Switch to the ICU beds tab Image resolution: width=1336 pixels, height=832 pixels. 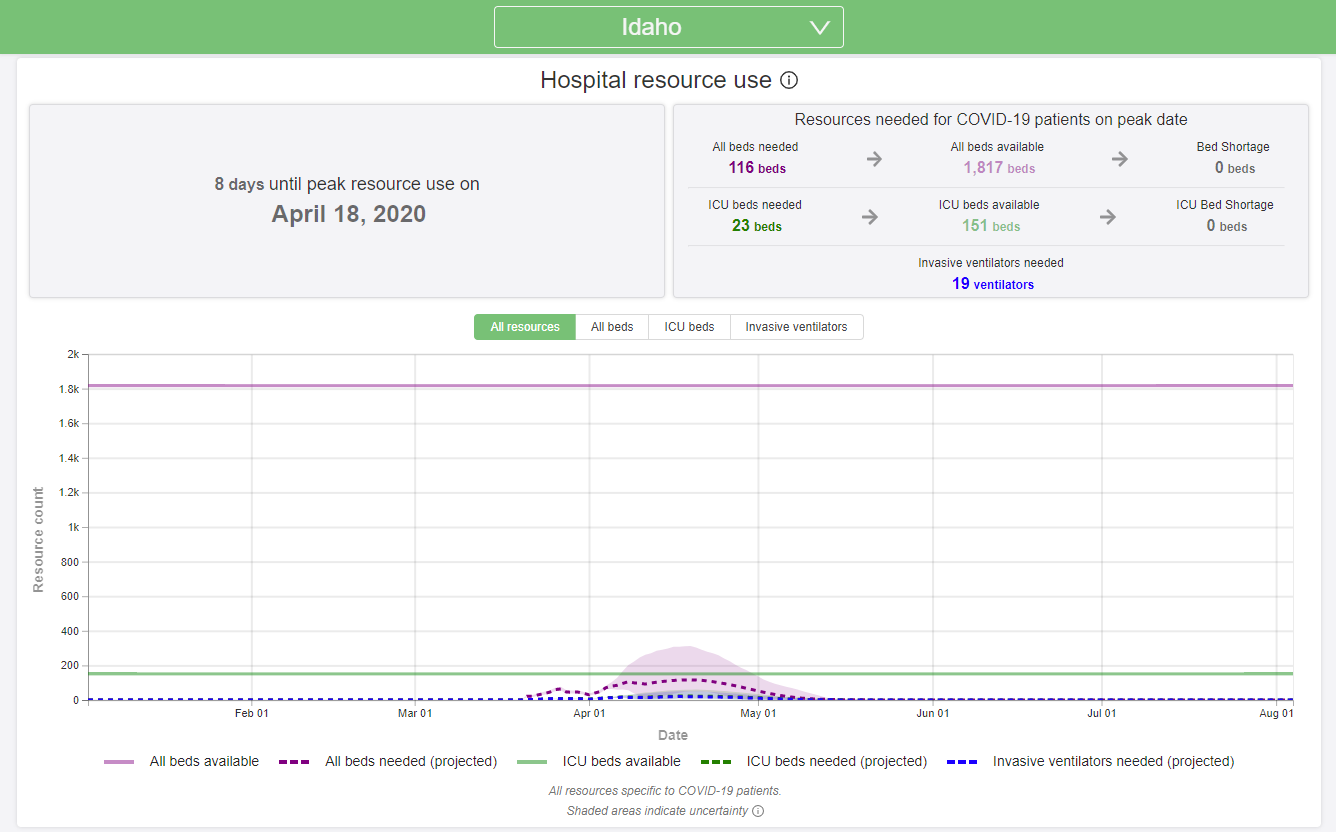coord(689,327)
